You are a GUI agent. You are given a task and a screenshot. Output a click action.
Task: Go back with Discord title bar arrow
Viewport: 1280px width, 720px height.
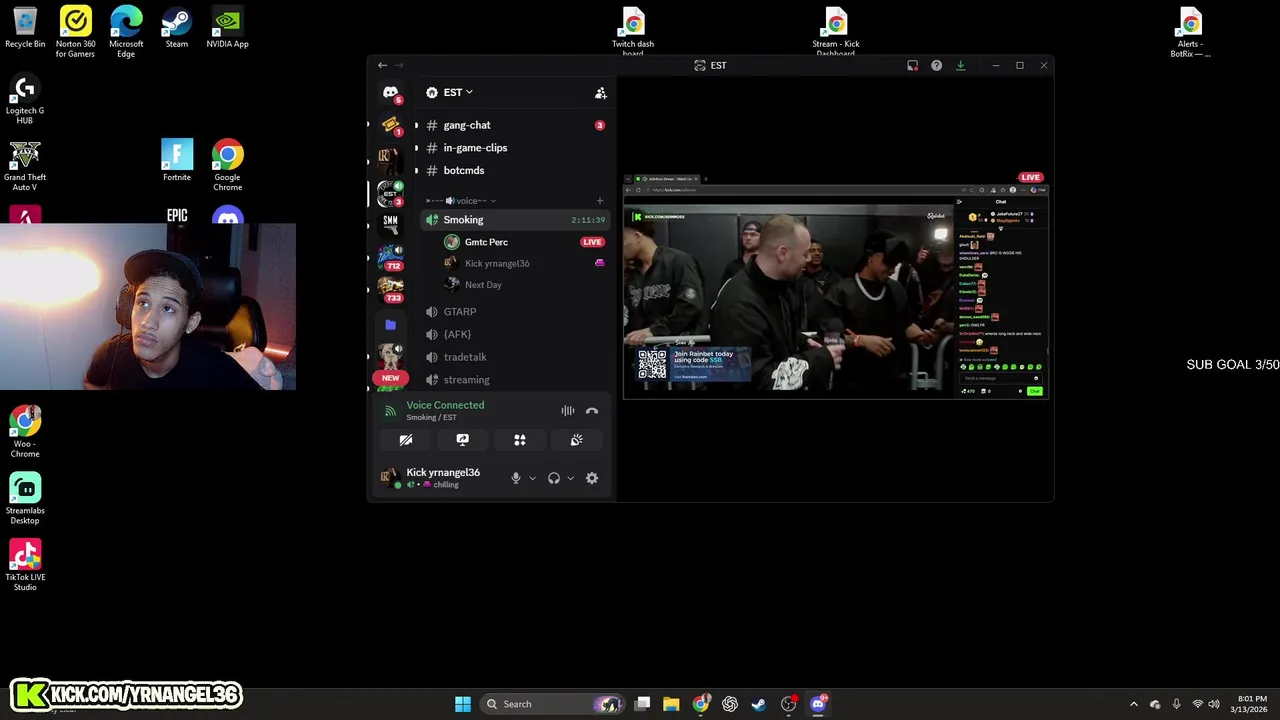pyautogui.click(x=382, y=65)
